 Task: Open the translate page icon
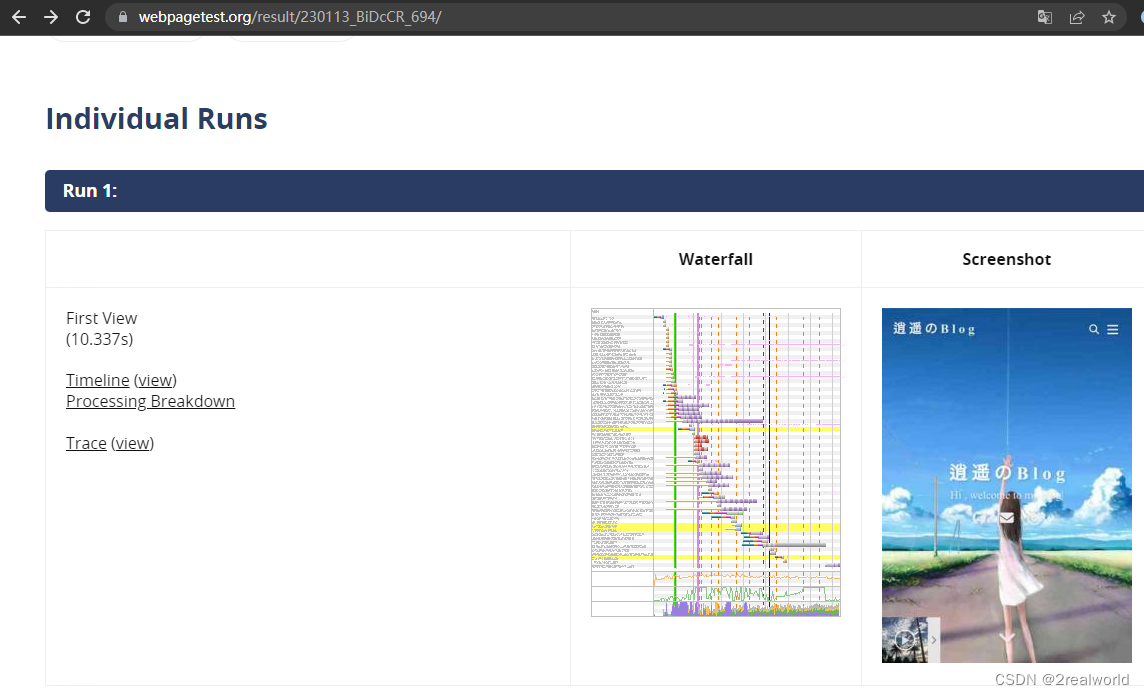[1045, 17]
